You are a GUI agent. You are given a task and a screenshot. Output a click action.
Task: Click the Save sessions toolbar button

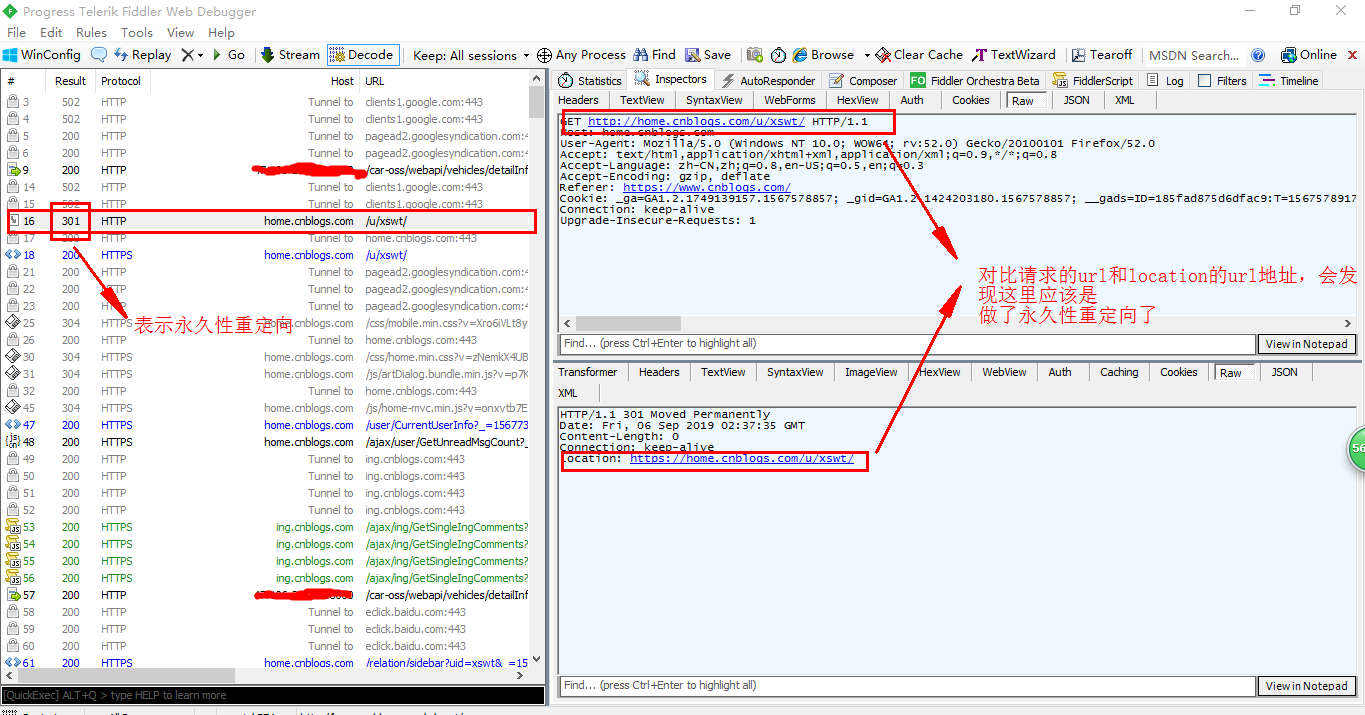[x=708, y=55]
